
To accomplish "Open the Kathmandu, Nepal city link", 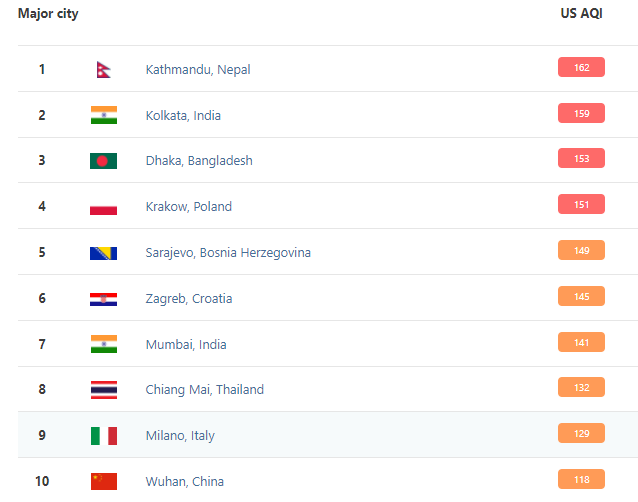I will (198, 70).
